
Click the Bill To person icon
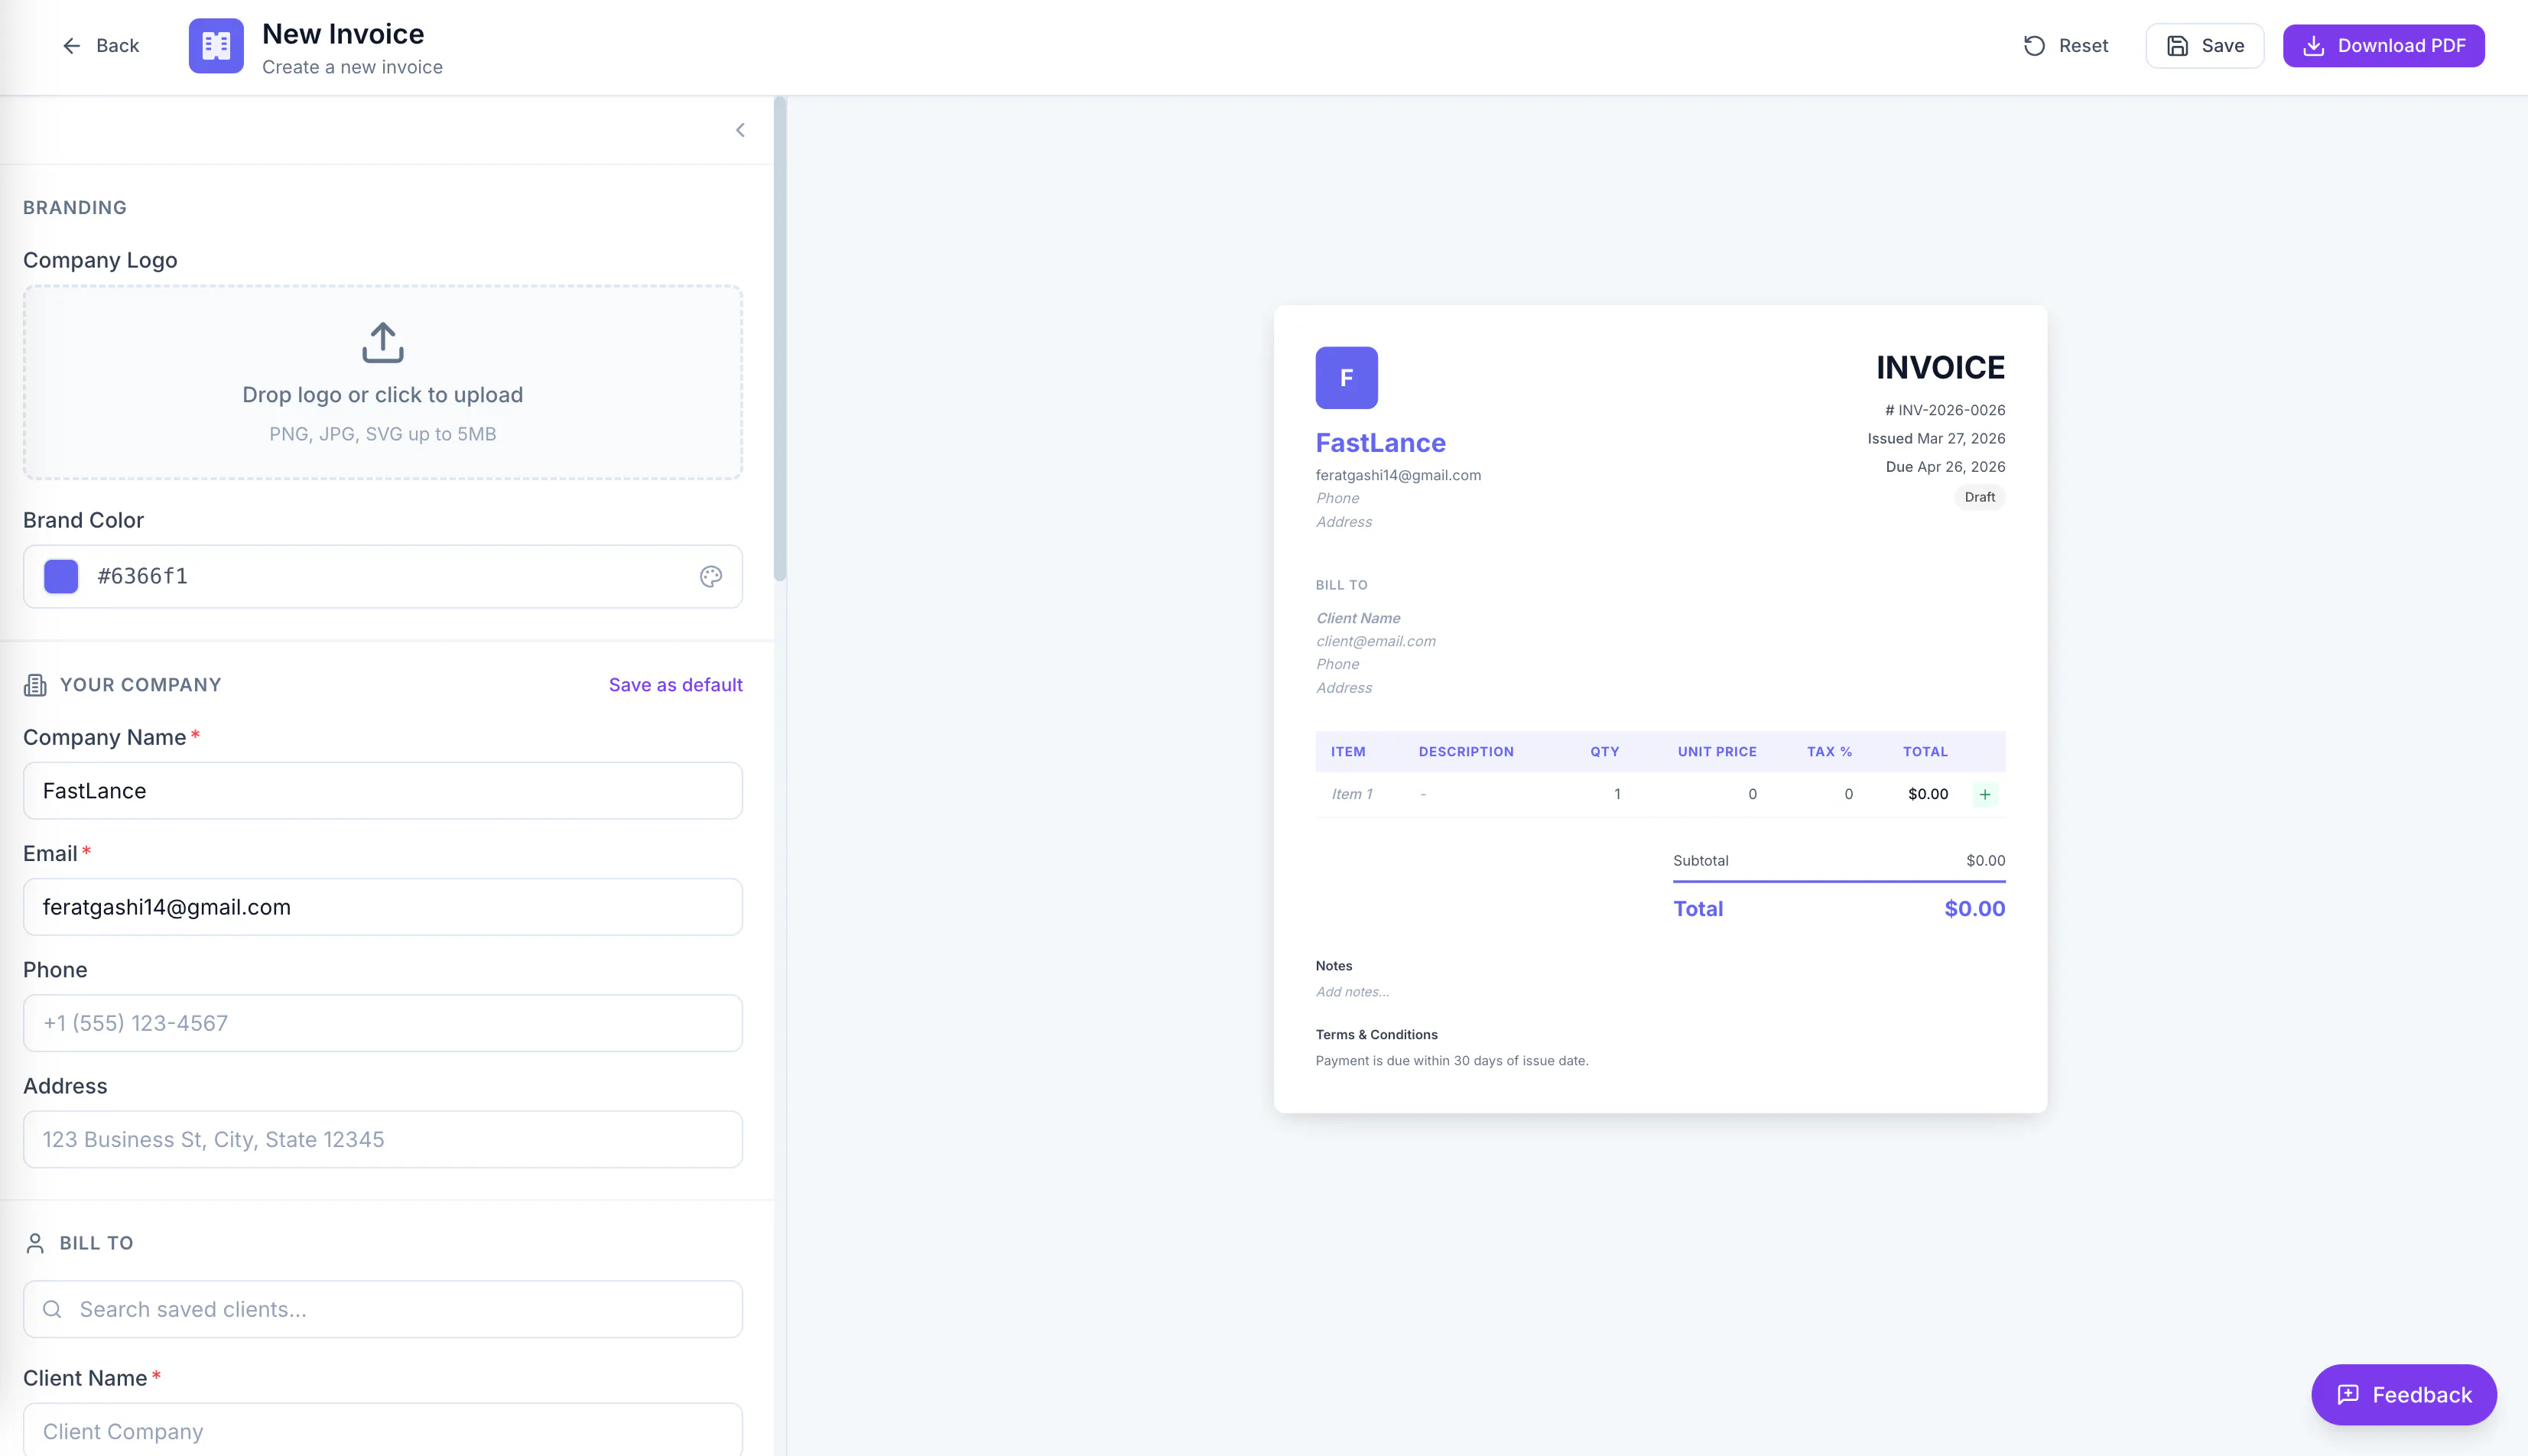click(35, 1243)
